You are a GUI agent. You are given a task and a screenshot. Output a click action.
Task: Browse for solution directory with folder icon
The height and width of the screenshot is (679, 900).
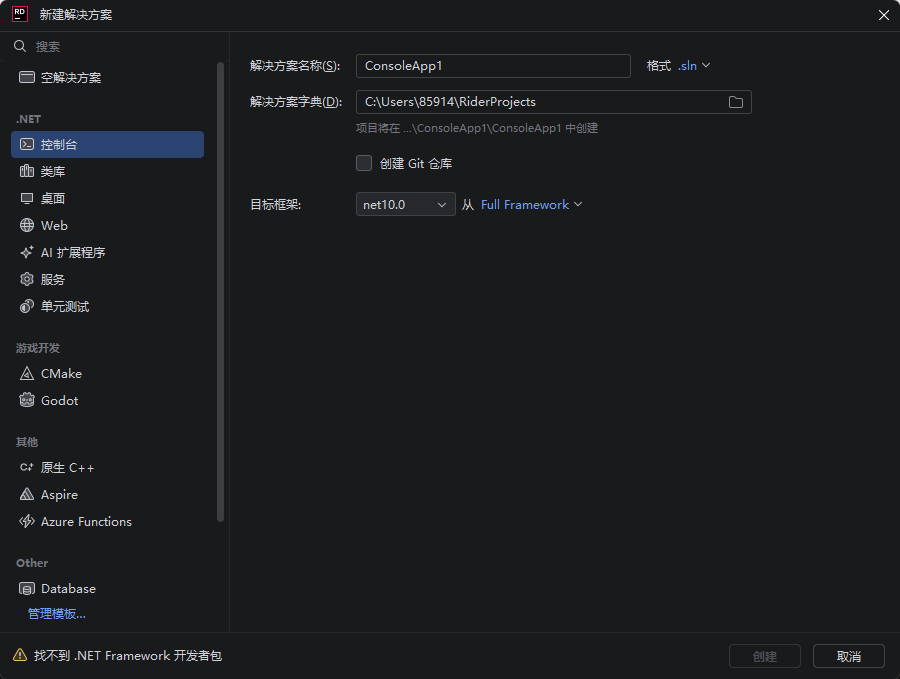pos(735,102)
